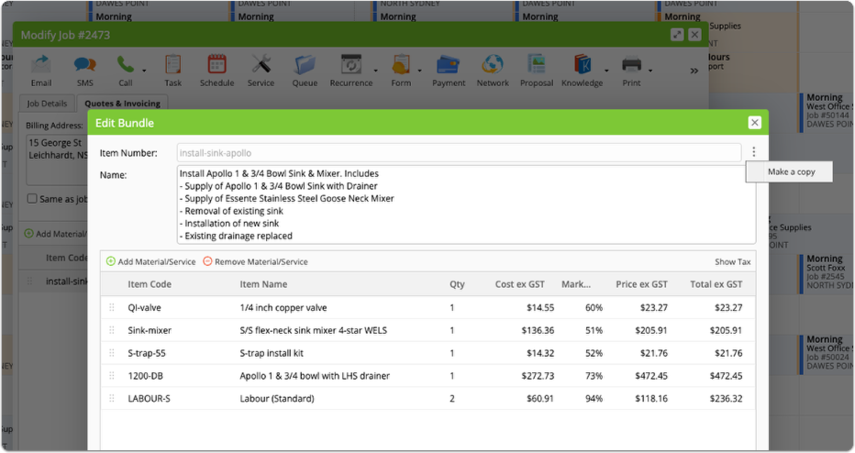The height and width of the screenshot is (453, 855).
Task: Show more toolbar items with double chevron
Action: coord(694,71)
